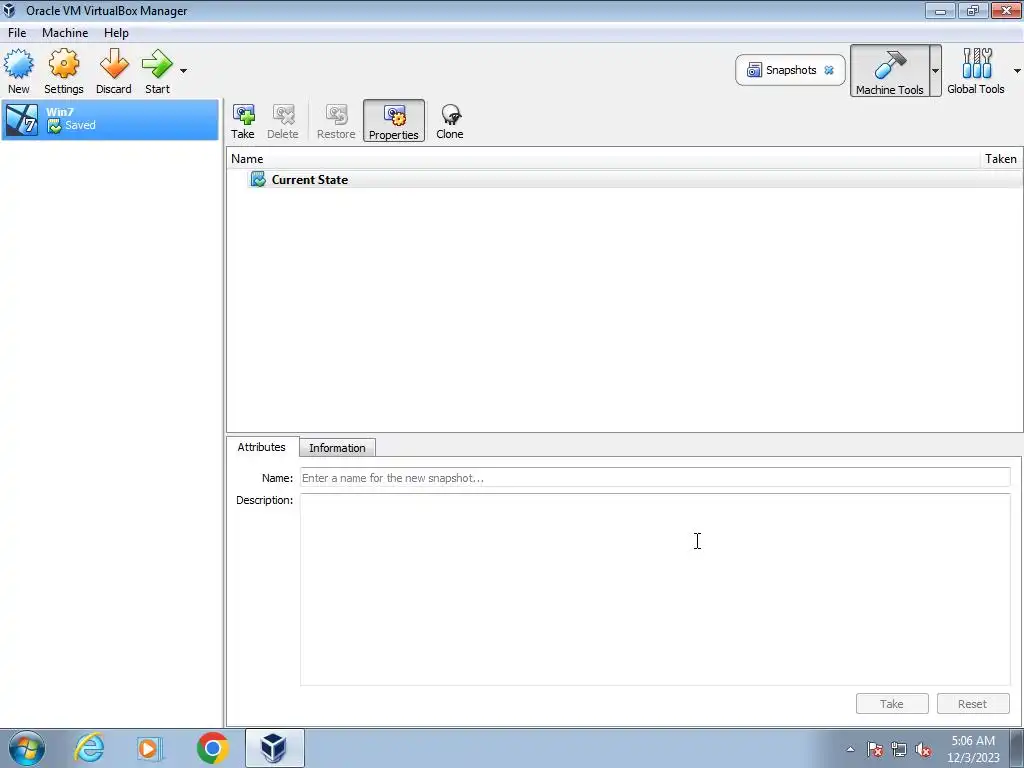Click the network tray icon
The image size is (1024, 768).
899,750
